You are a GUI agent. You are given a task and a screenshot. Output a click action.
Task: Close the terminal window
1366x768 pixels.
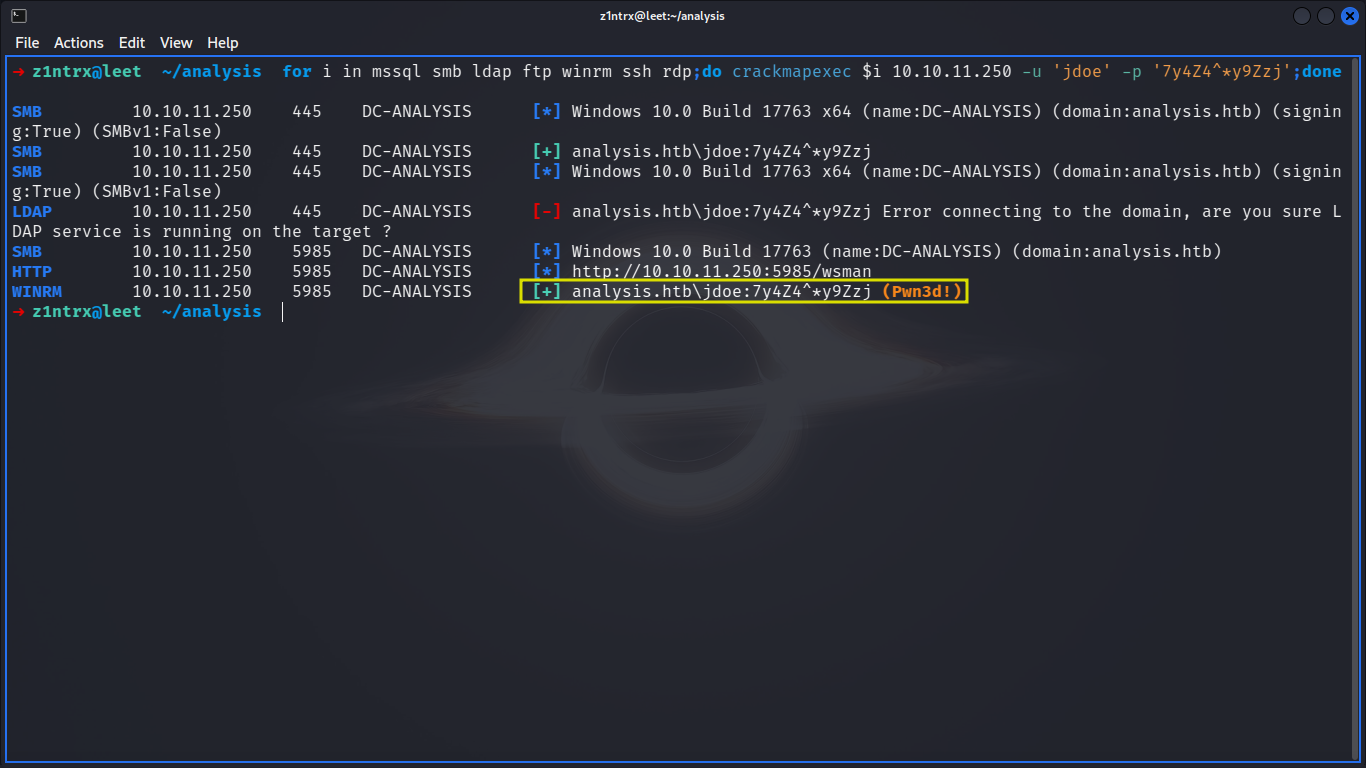(1349, 16)
